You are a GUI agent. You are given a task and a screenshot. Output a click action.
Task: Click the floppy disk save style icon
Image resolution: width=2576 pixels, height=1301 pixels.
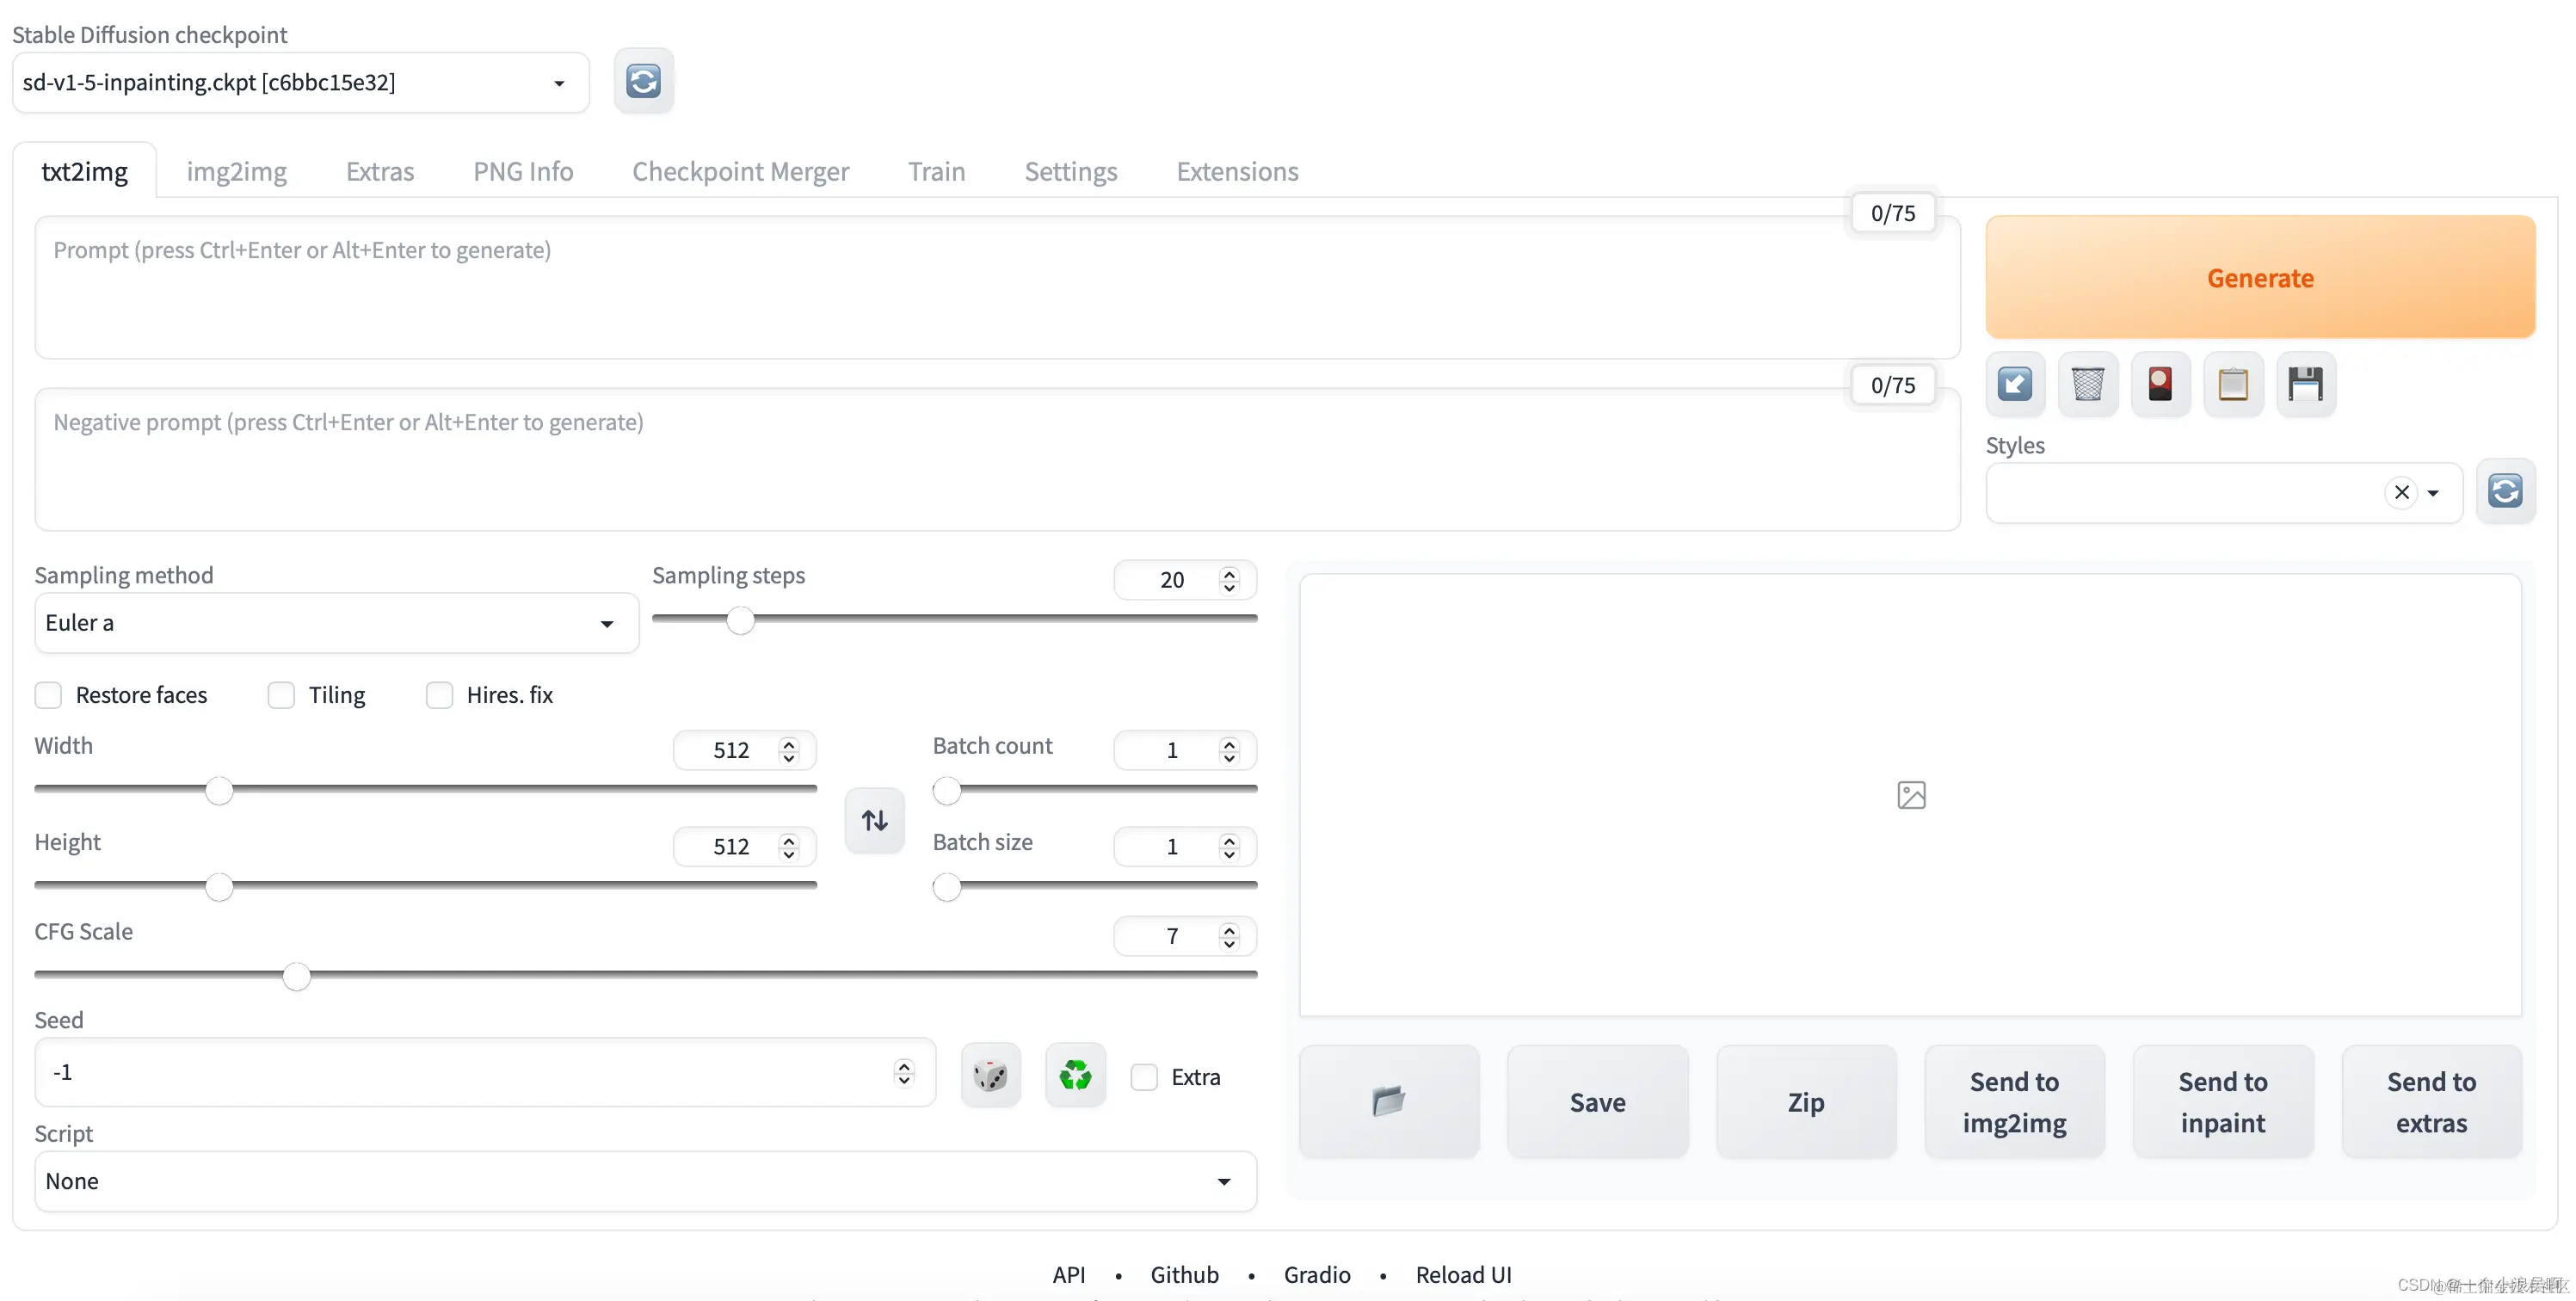pos(2306,384)
